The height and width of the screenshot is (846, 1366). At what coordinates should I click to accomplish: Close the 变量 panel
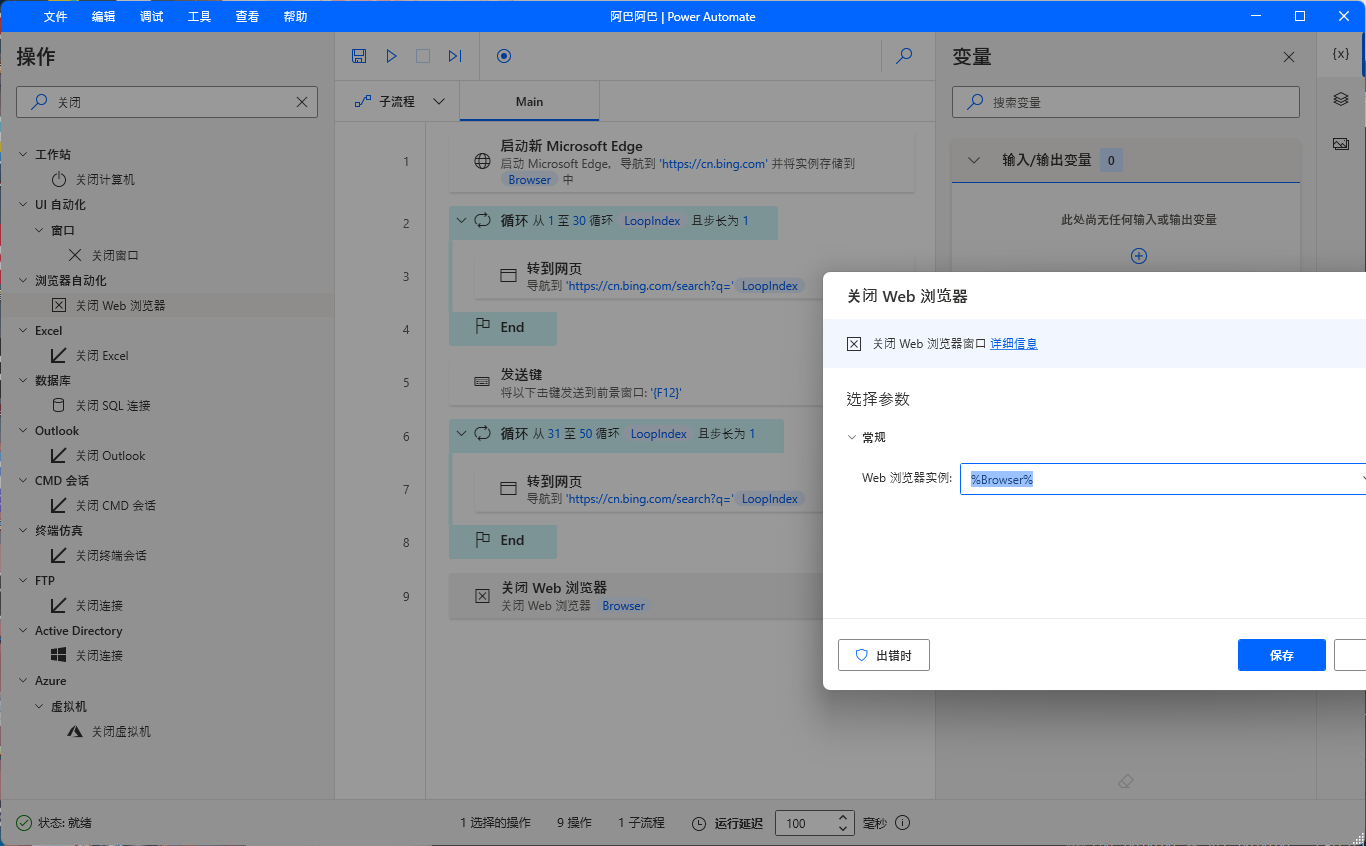point(1289,58)
